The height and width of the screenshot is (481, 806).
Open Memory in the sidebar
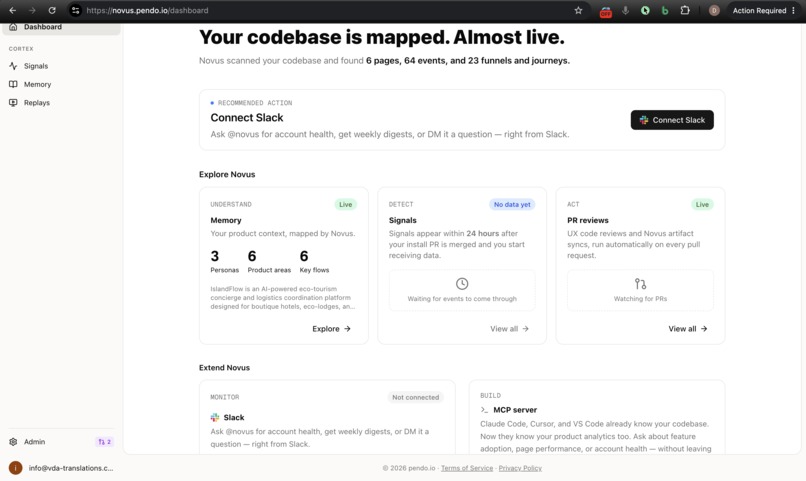pyautogui.click(x=61, y=84)
